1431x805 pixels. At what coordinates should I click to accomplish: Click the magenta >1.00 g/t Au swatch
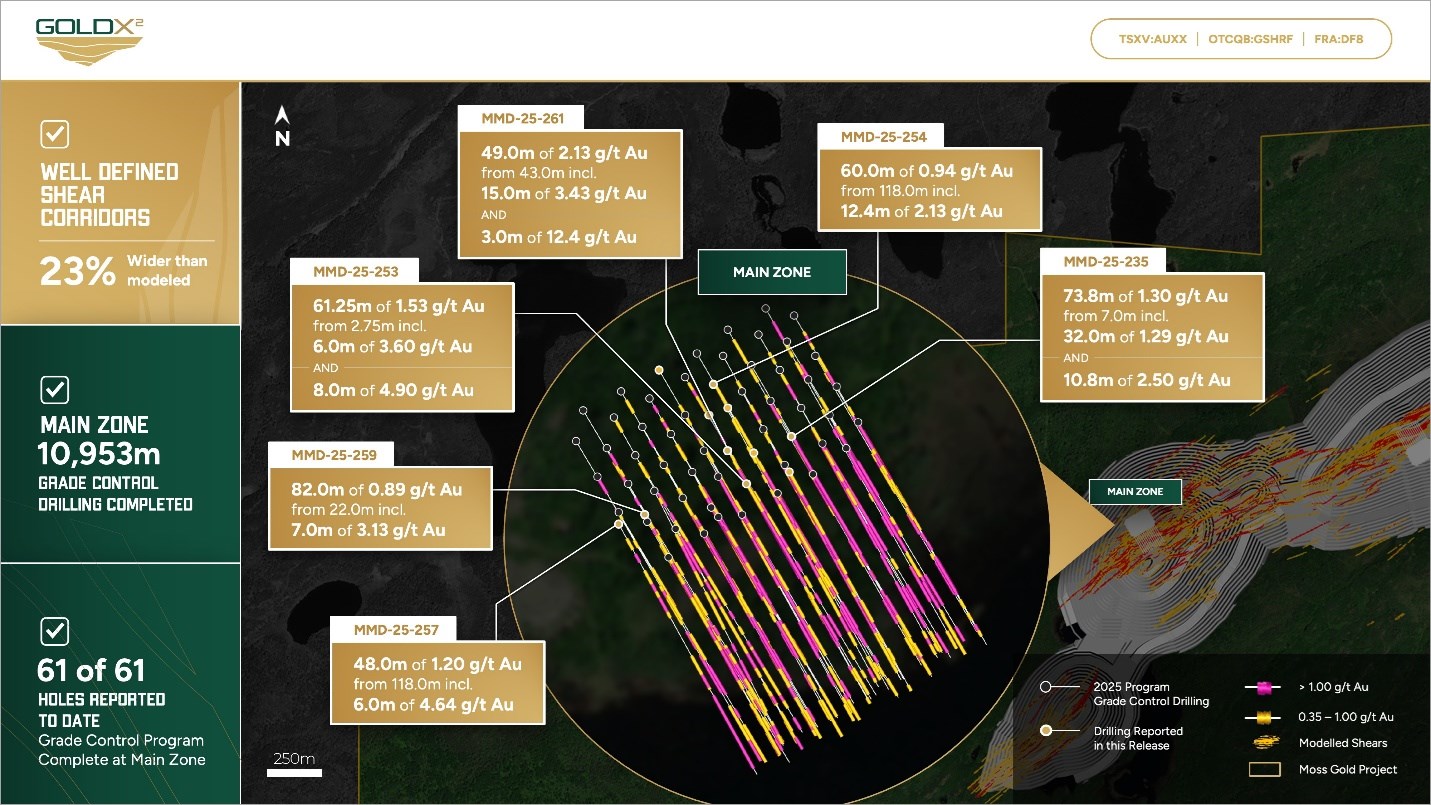pyautogui.click(x=1264, y=688)
